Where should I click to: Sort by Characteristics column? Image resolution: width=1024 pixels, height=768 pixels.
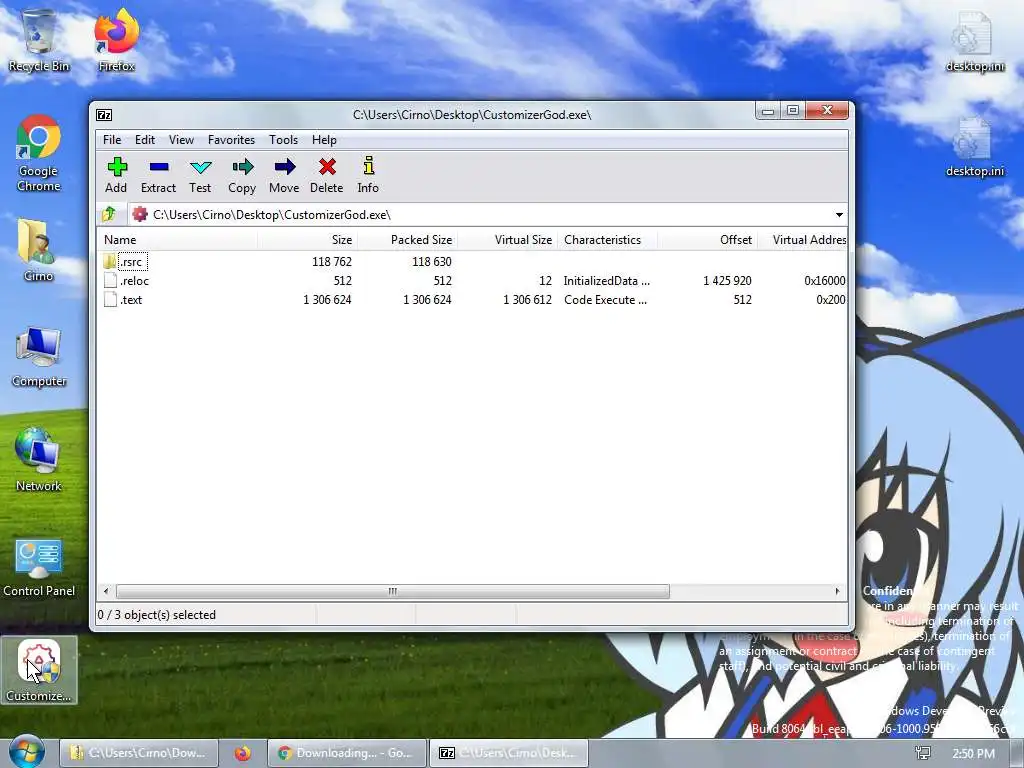click(x=607, y=240)
